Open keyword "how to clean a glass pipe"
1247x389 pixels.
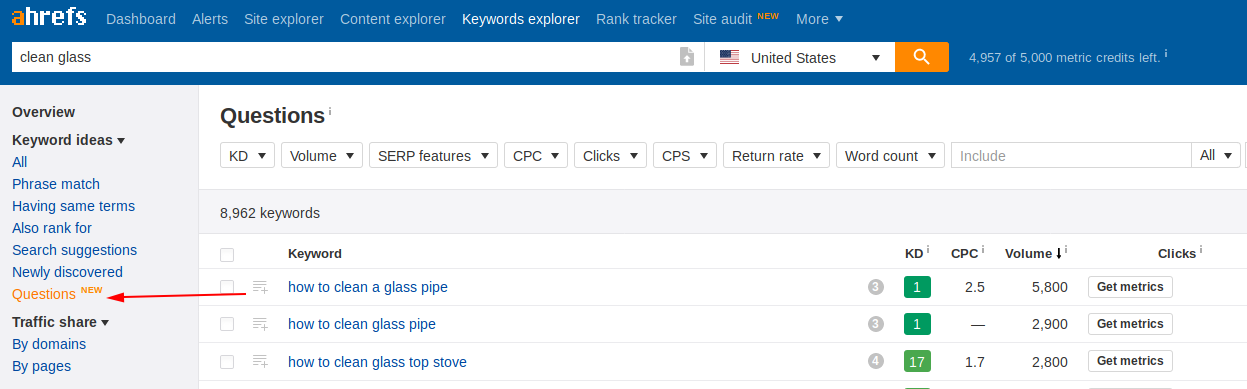(x=368, y=287)
